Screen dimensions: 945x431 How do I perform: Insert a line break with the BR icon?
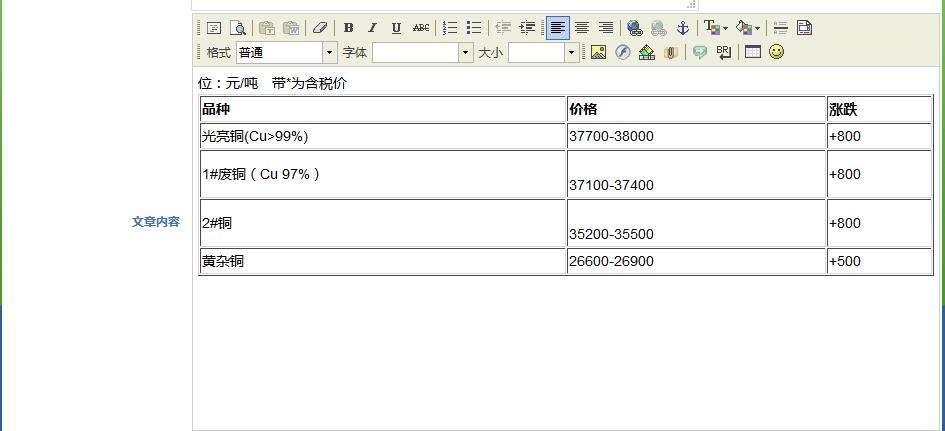[x=723, y=52]
